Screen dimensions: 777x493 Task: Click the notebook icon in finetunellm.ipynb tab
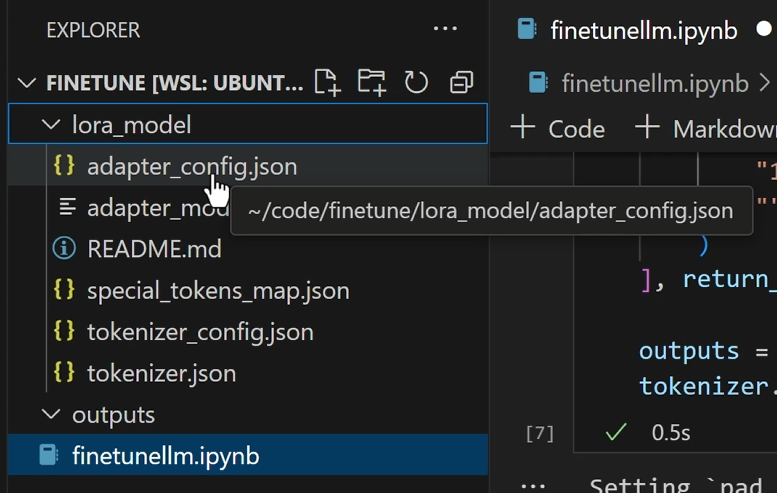pyautogui.click(x=527, y=30)
